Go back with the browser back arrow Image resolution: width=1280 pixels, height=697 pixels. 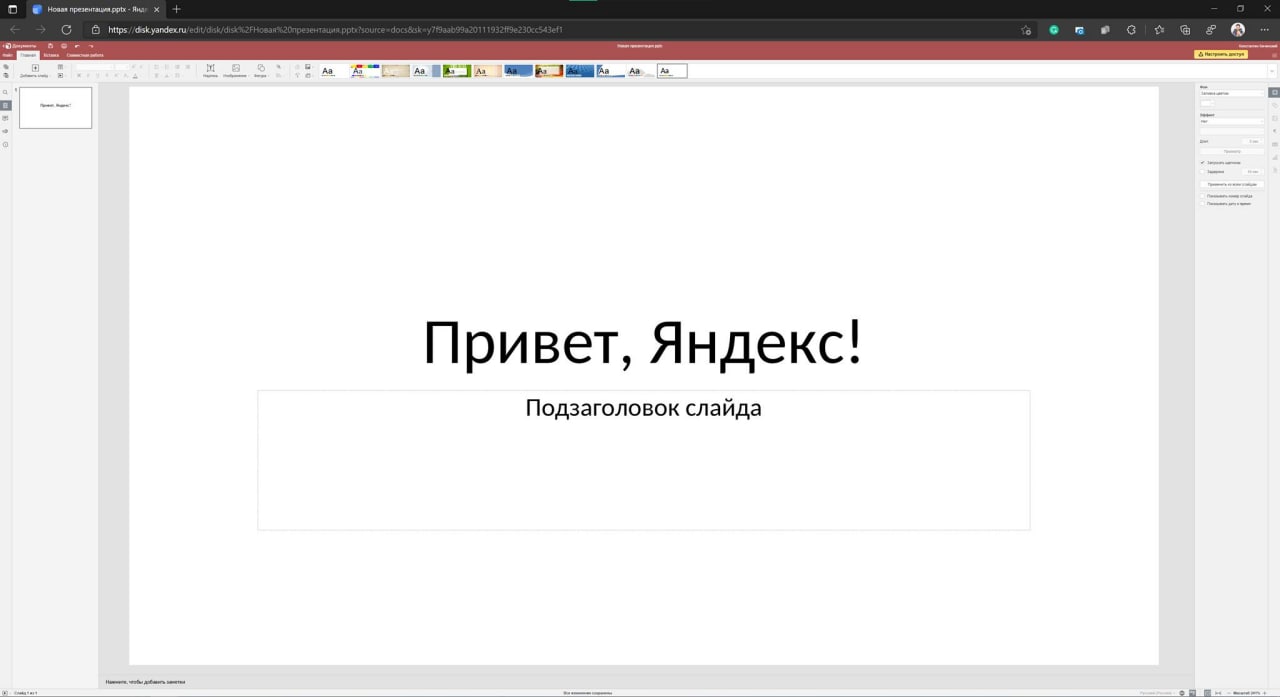[x=15, y=30]
